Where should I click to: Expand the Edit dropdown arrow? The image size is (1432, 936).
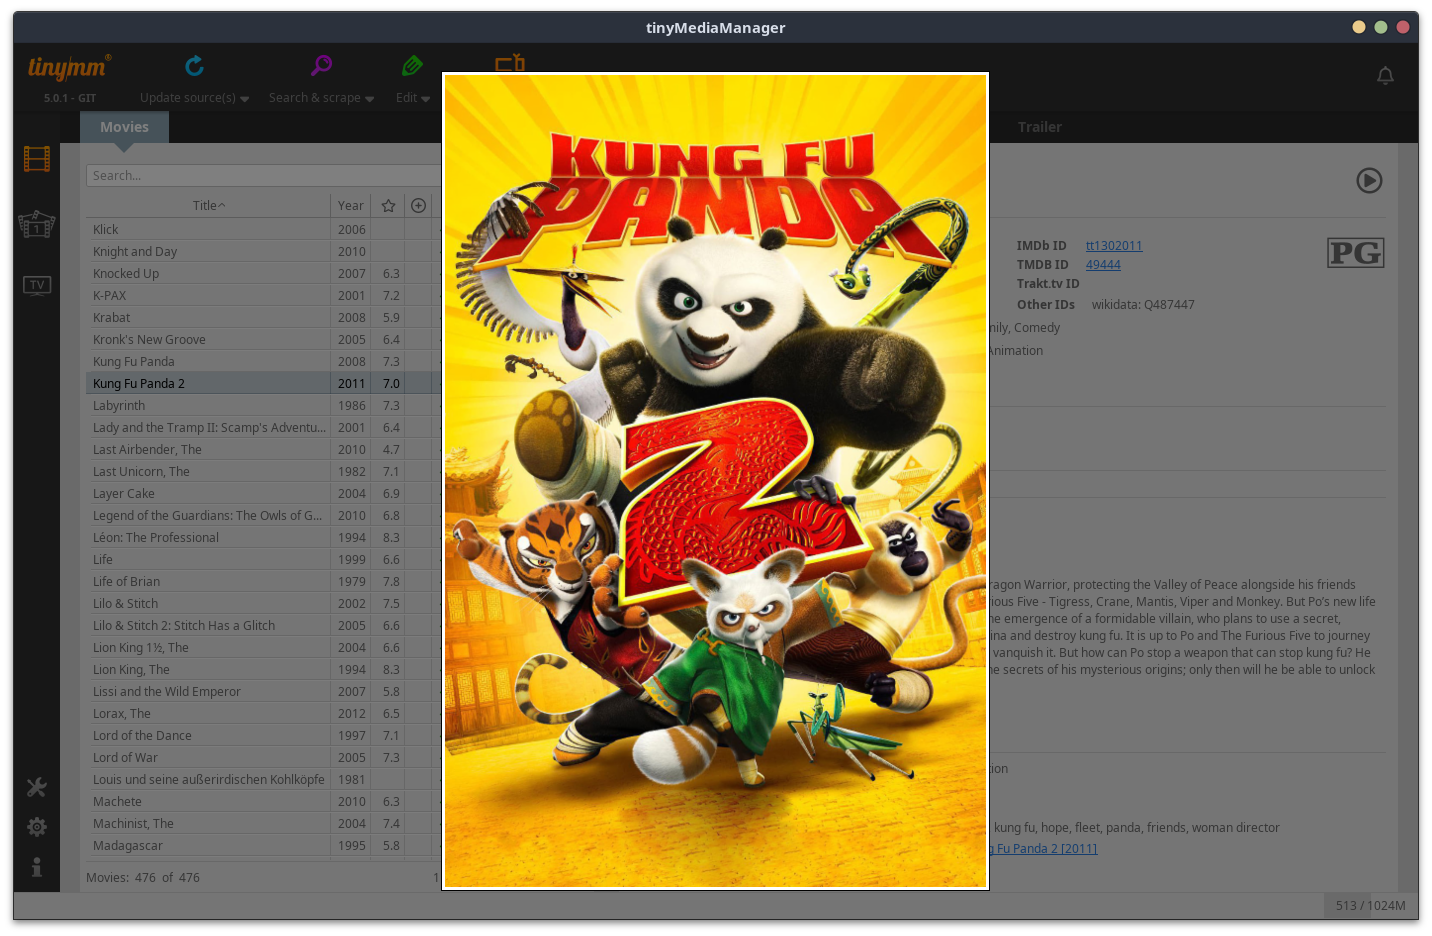426,99
